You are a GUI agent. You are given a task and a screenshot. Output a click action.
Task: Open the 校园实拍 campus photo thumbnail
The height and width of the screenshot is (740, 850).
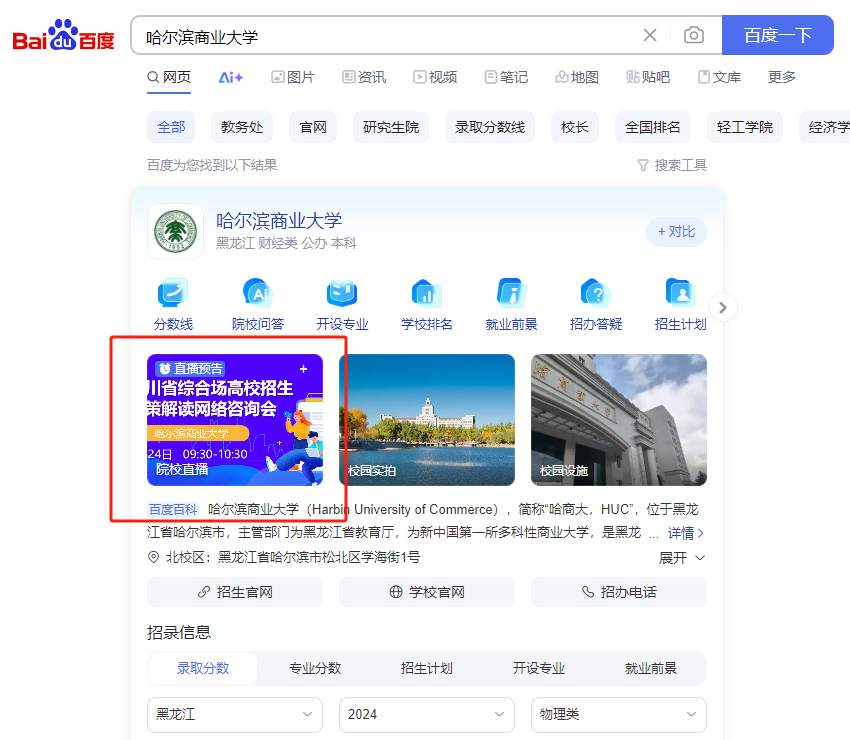click(x=427, y=420)
